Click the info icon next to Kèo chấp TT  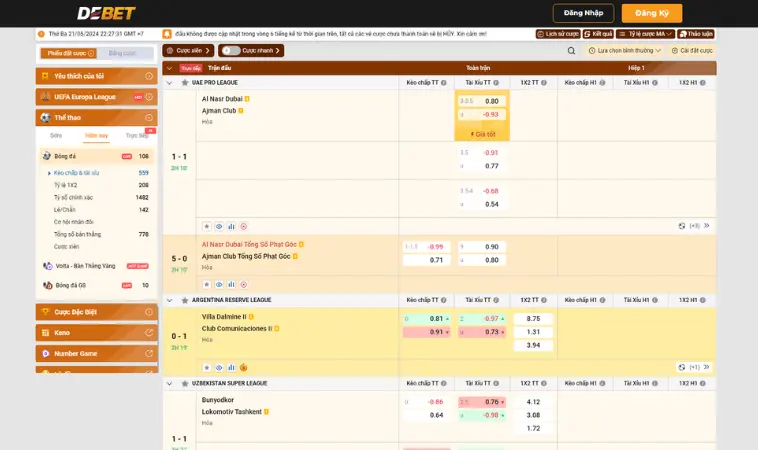pyautogui.click(x=444, y=82)
